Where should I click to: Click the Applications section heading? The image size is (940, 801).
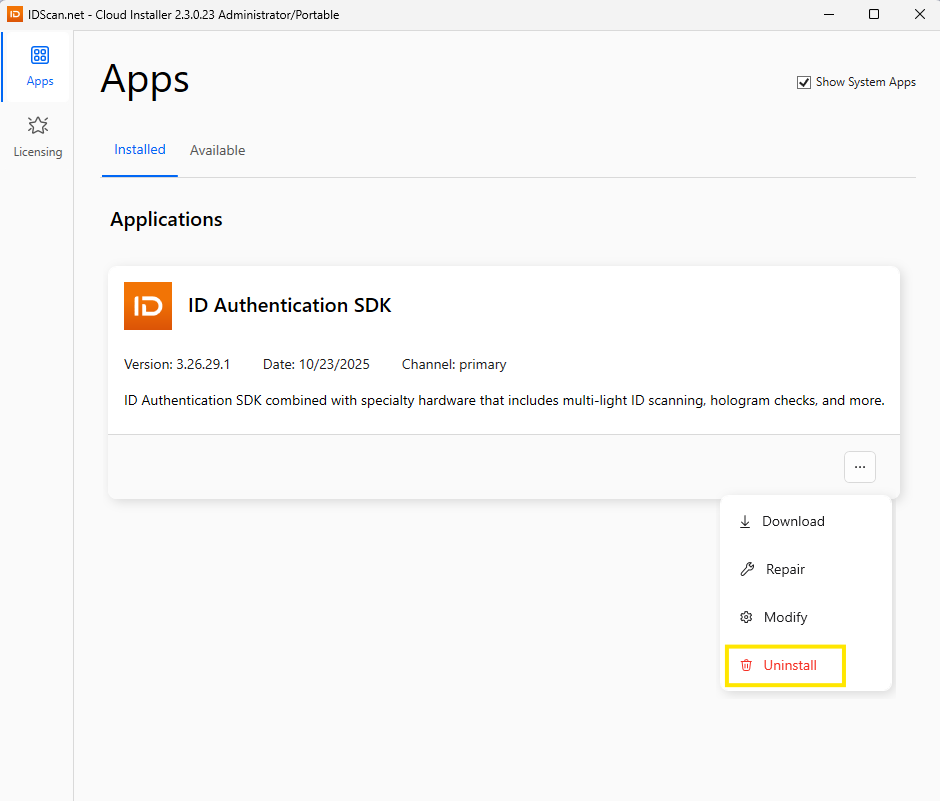pyautogui.click(x=166, y=219)
